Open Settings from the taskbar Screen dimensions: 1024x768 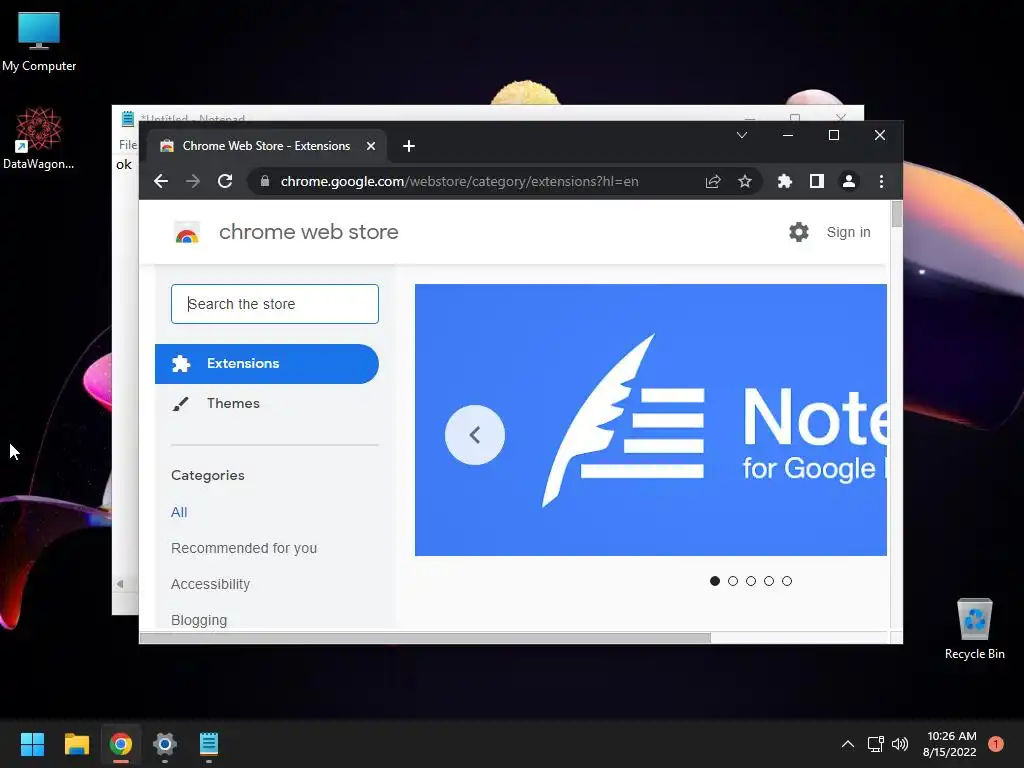coord(165,744)
